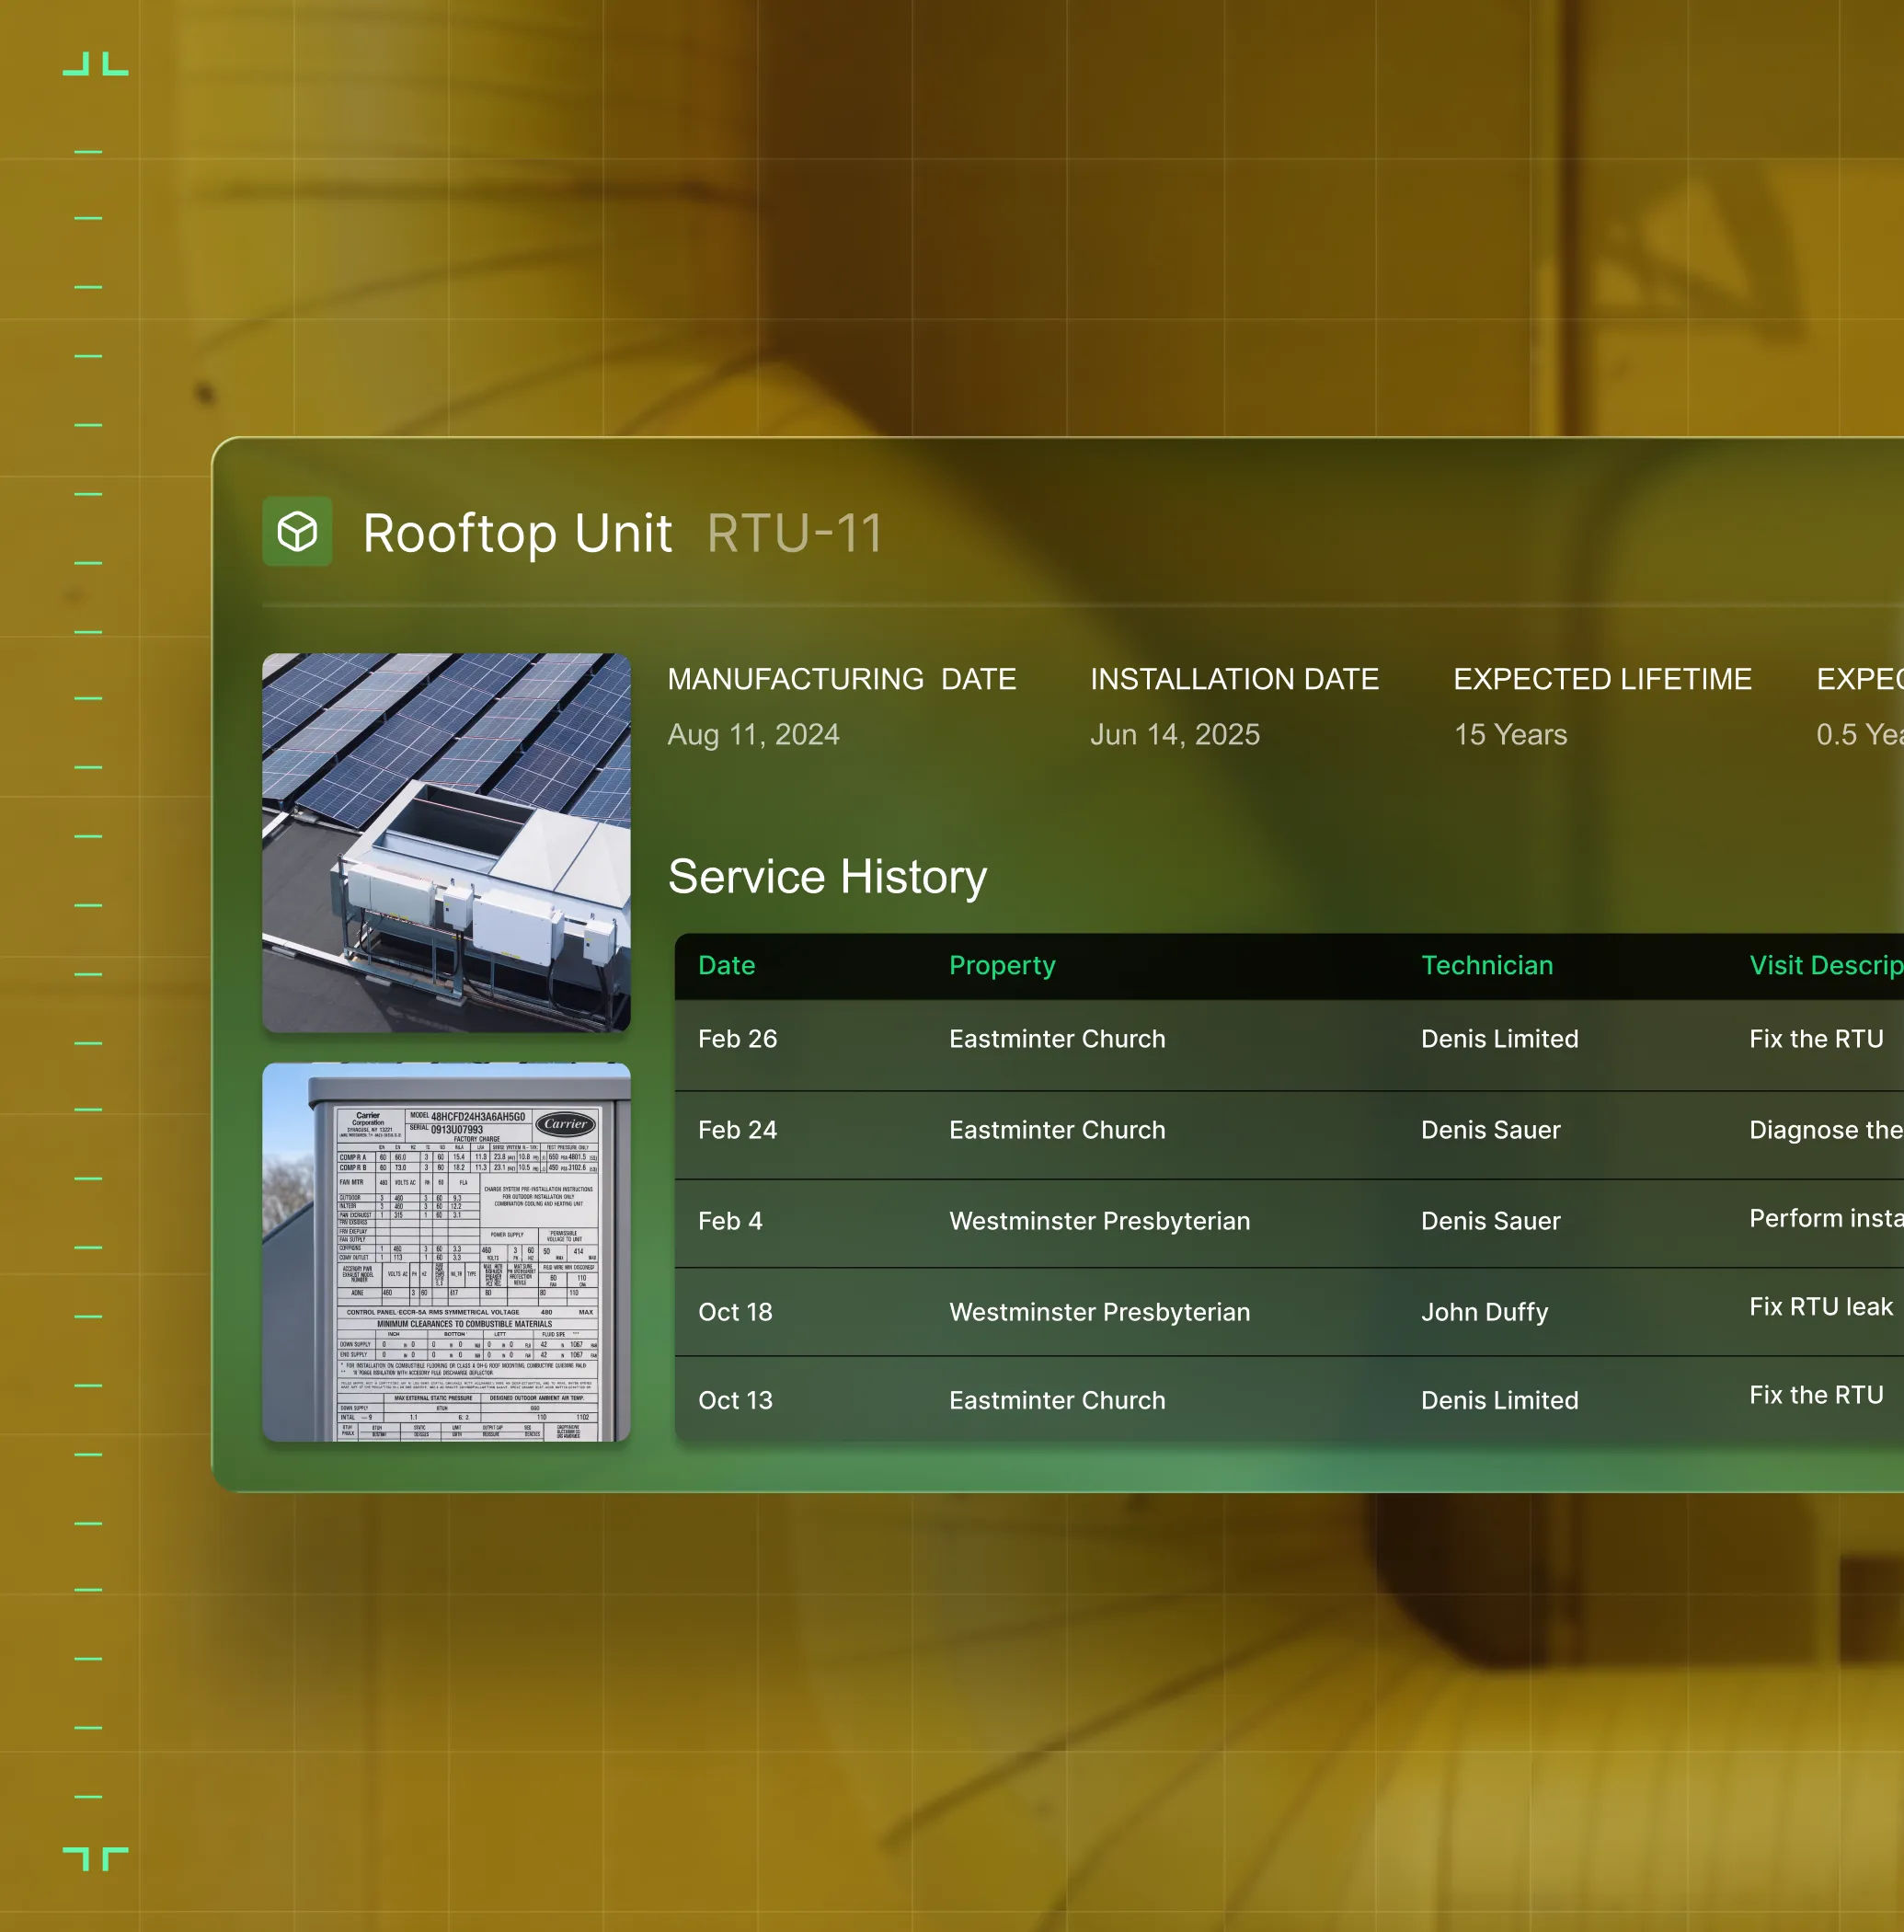Viewport: 1904px width, 1932px height.
Task: Click the Fix RTU leak description
Action: (1820, 1307)
